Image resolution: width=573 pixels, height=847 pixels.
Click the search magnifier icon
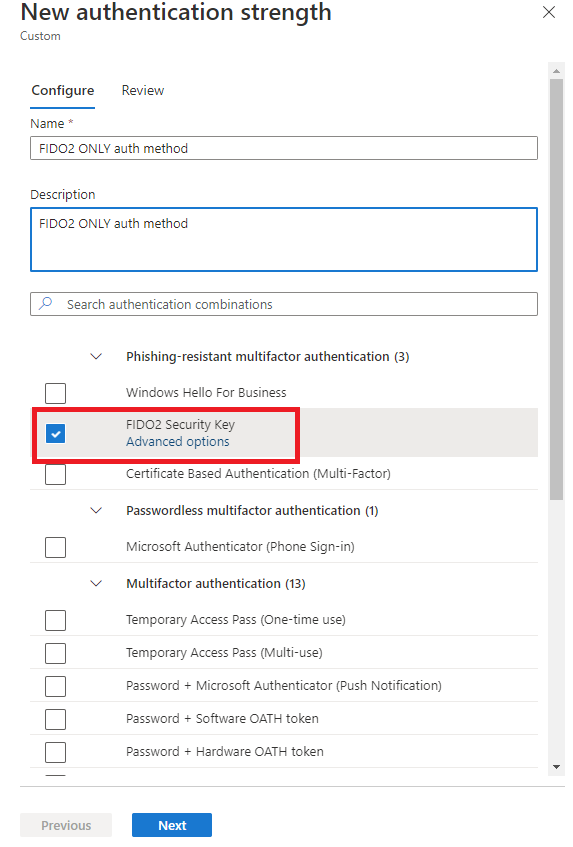click(x=46, y=304)
